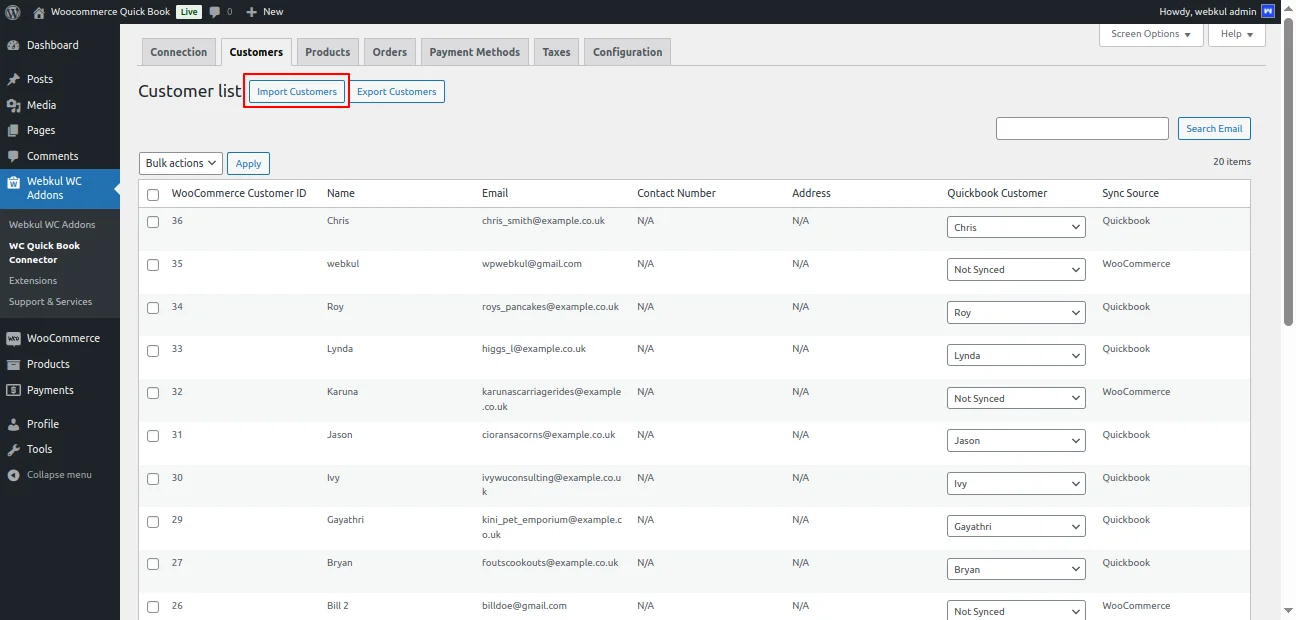The width and height of the screenshot is (1296, 620).
Task: Toggle the select-all checkbox in the table header
Action: pyautogui.click(x=152, y=193)
